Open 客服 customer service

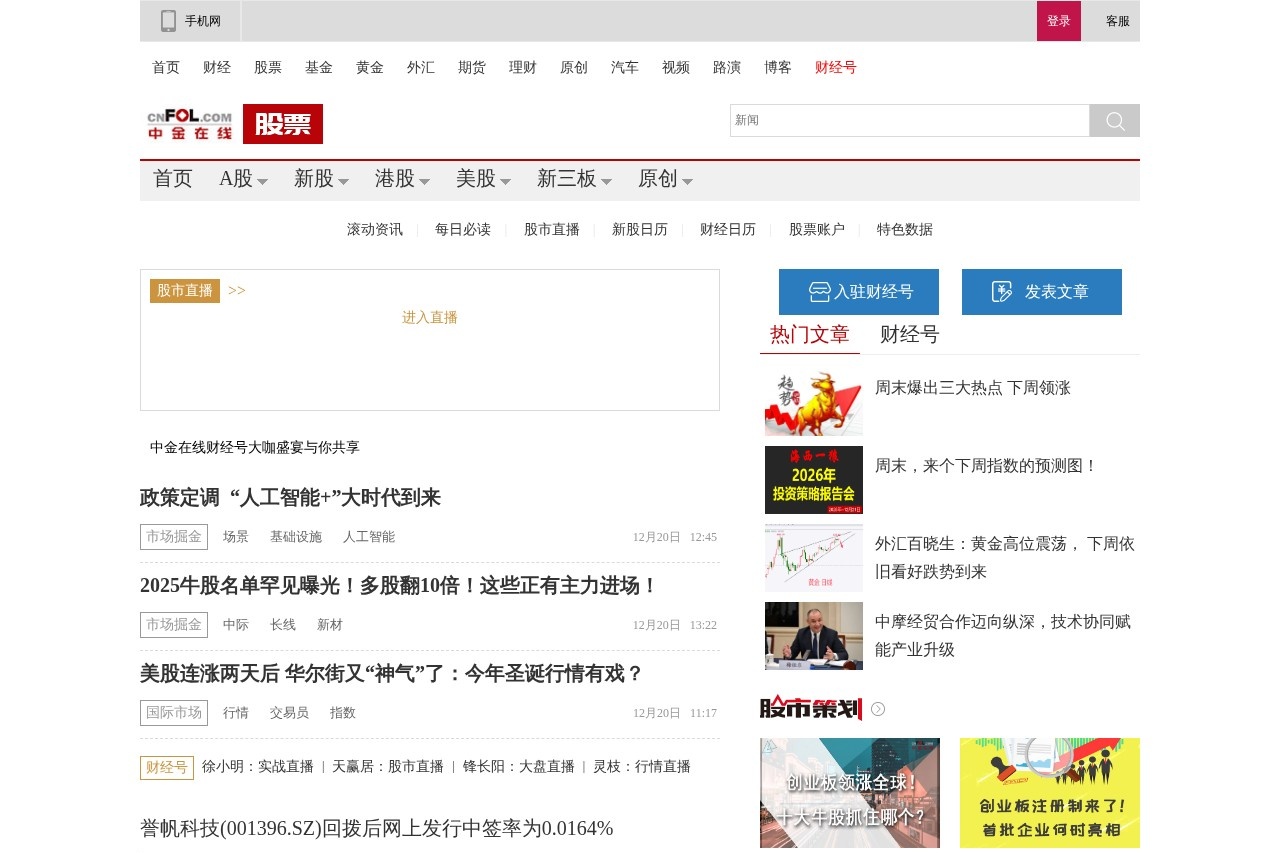pyautogui.click(x=1116, y=20)
